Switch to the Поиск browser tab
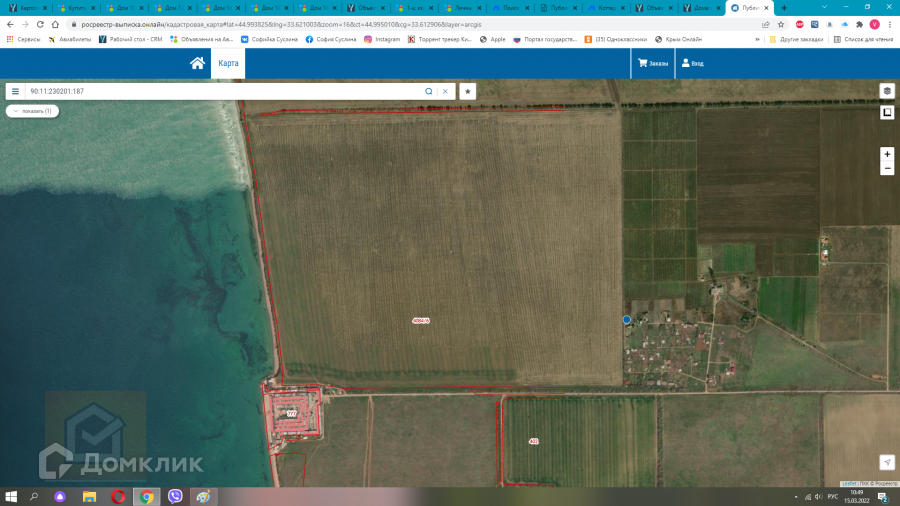 coord(510,8)
